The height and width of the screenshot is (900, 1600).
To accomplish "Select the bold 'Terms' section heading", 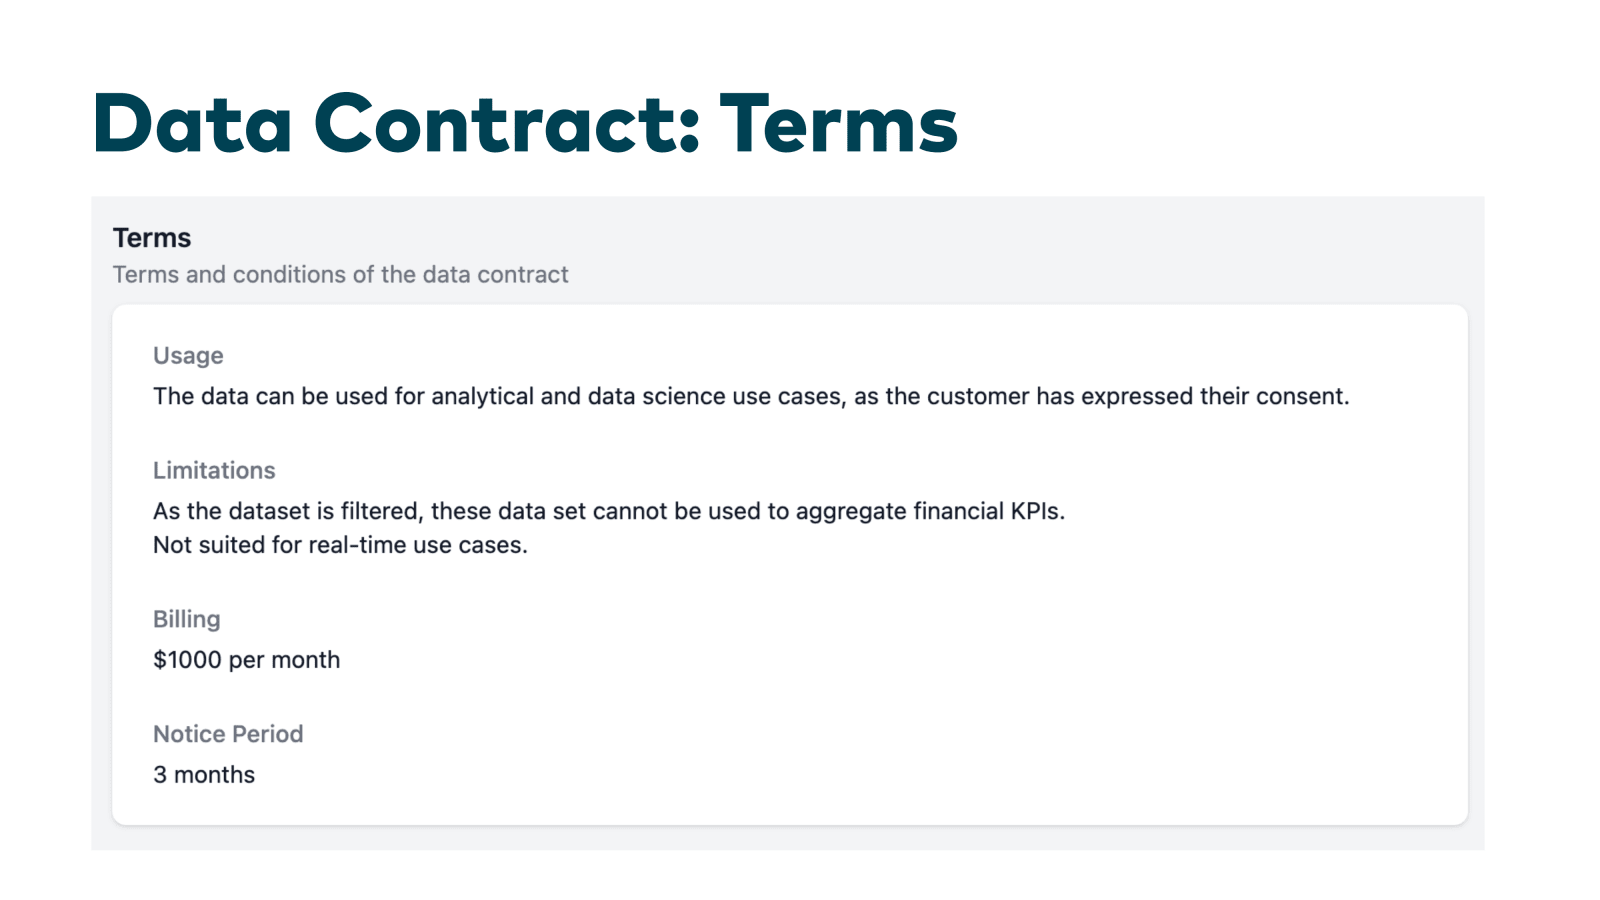I will tap(152, 238).
